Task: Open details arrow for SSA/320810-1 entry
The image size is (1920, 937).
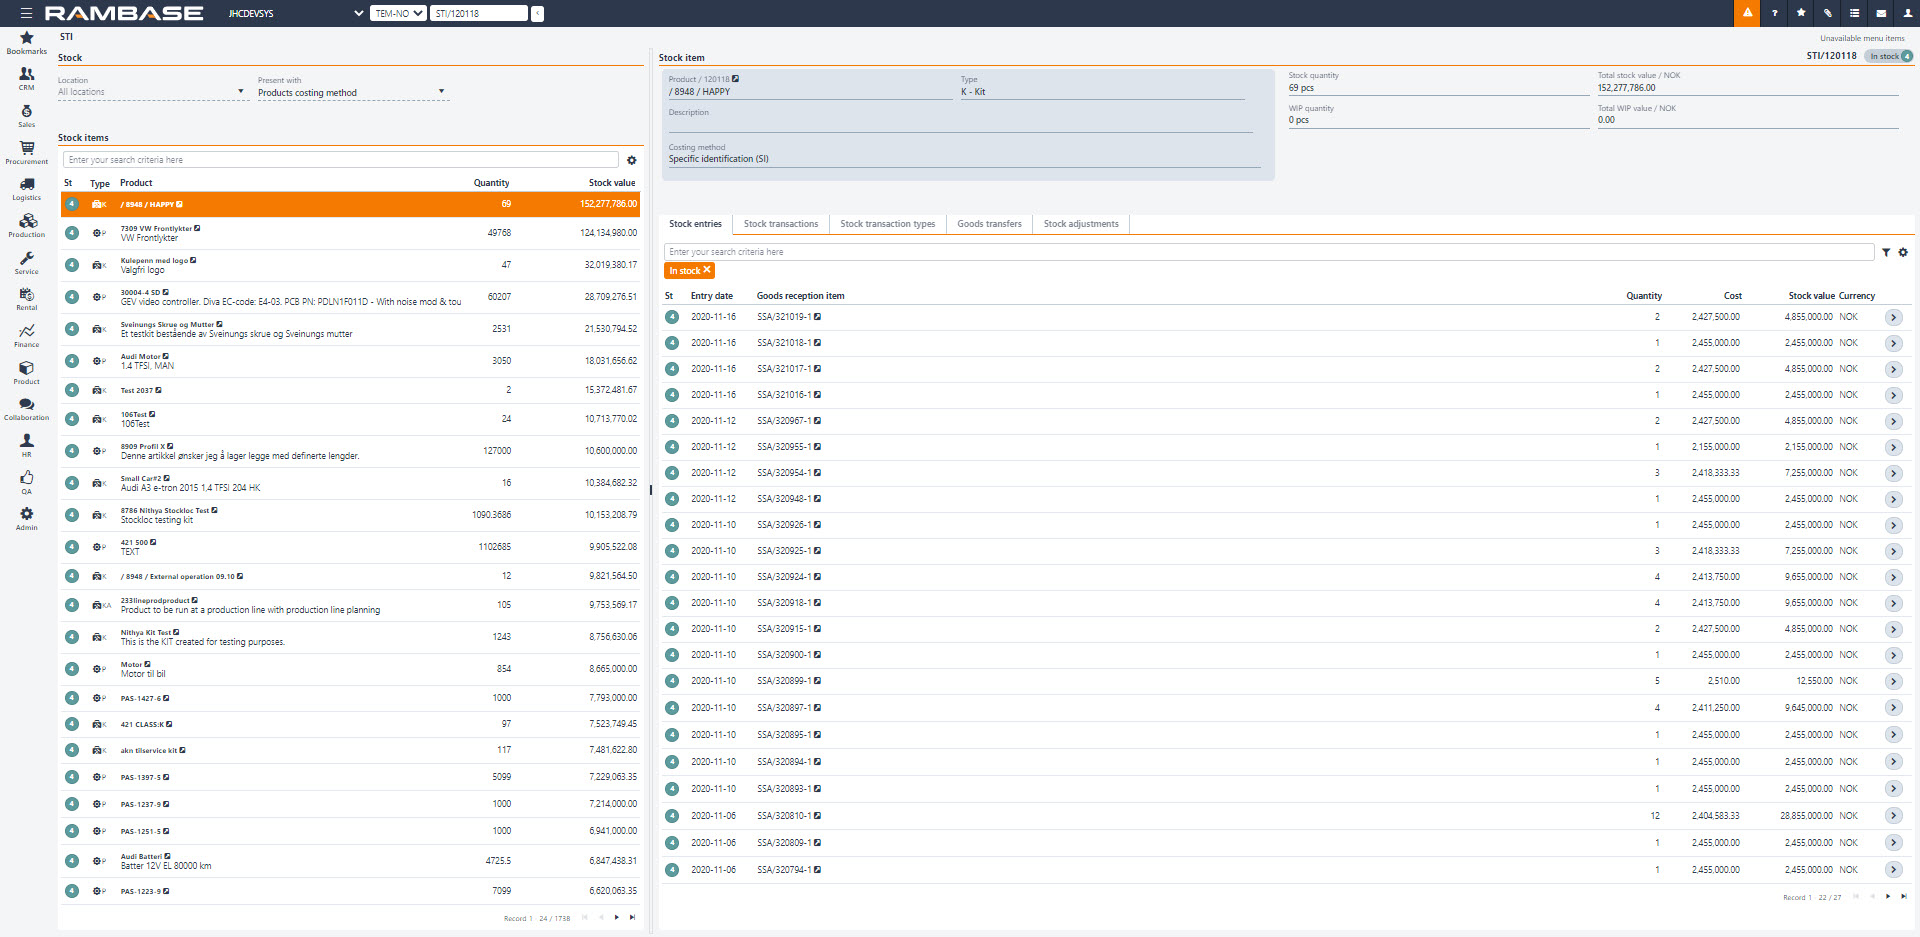Action: pos(1893,816)
